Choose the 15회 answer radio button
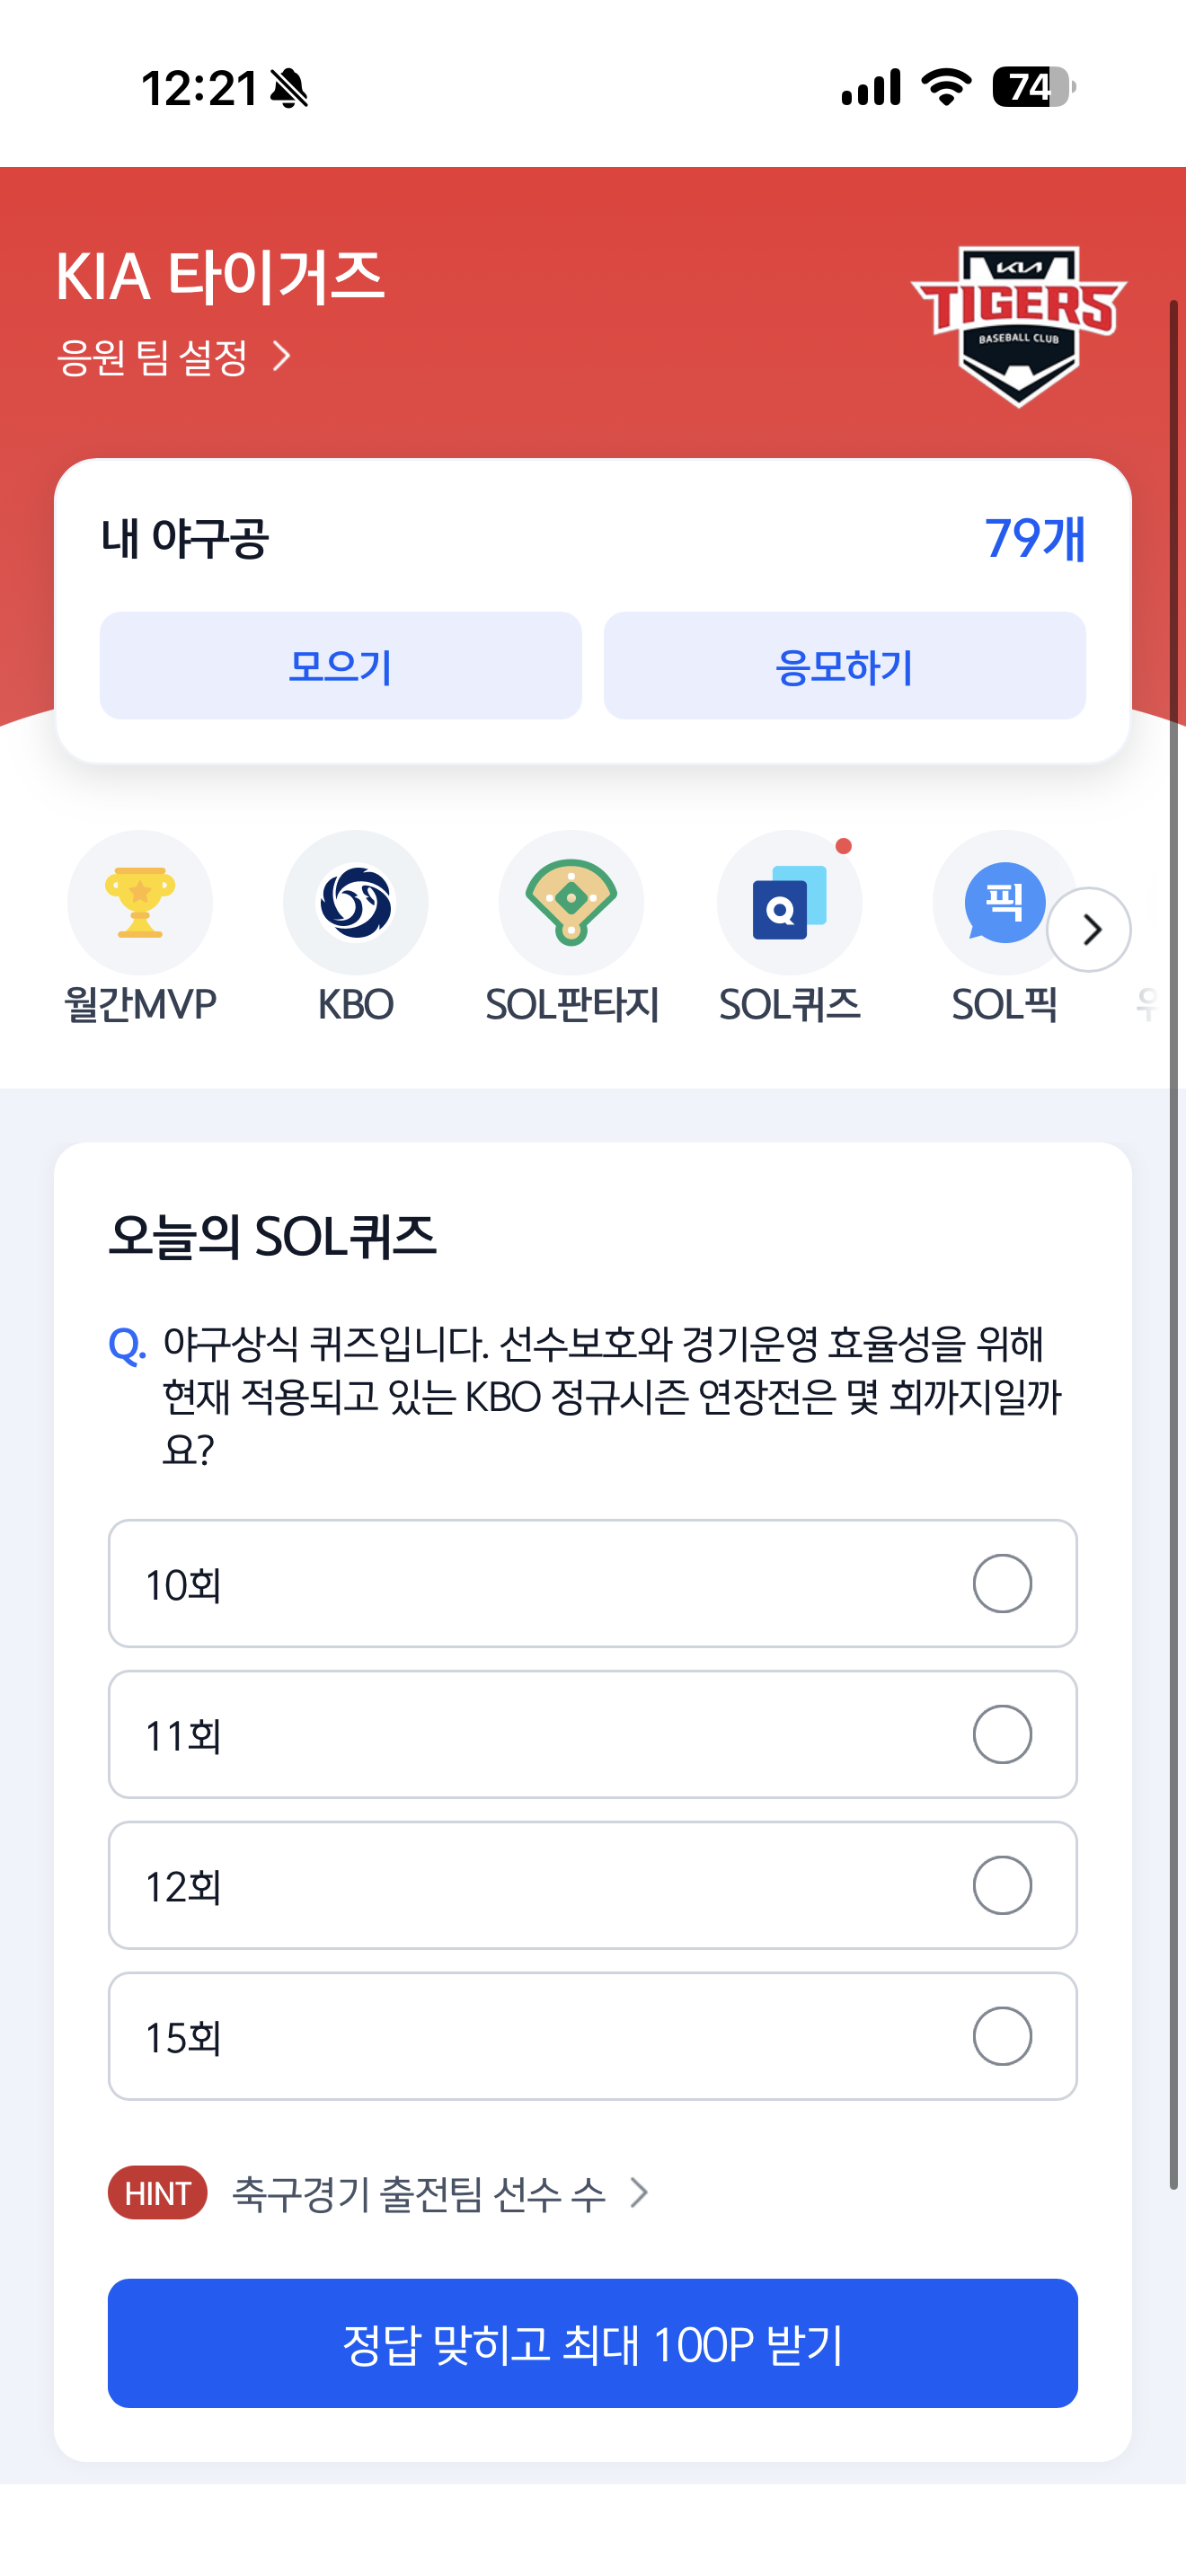The width and height of the screenshot is (1186, 2576). point(1002,2036)
